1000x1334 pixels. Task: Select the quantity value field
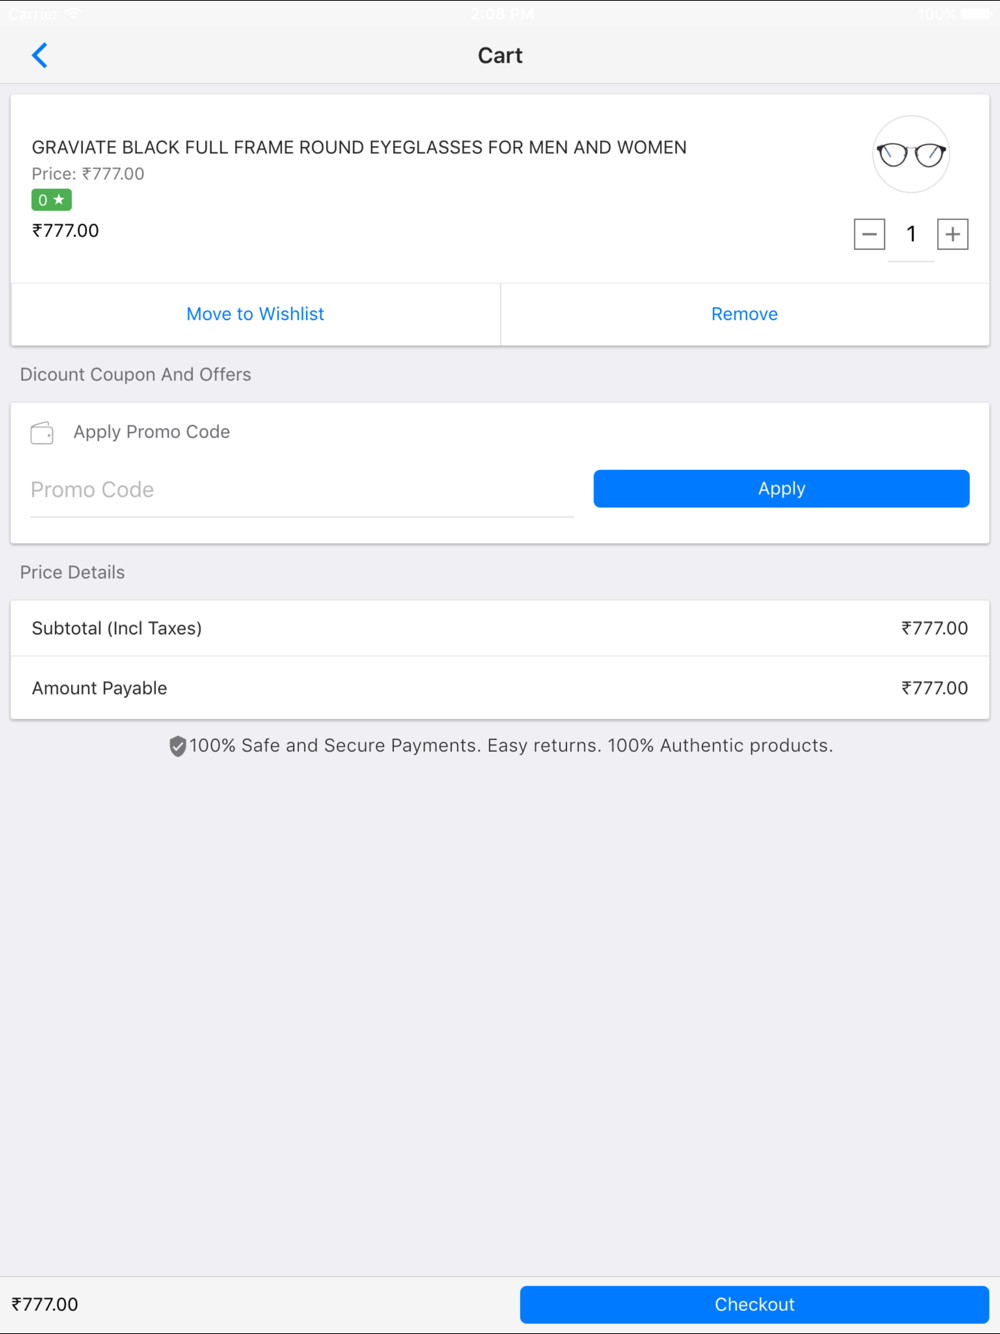coord(911,234)
